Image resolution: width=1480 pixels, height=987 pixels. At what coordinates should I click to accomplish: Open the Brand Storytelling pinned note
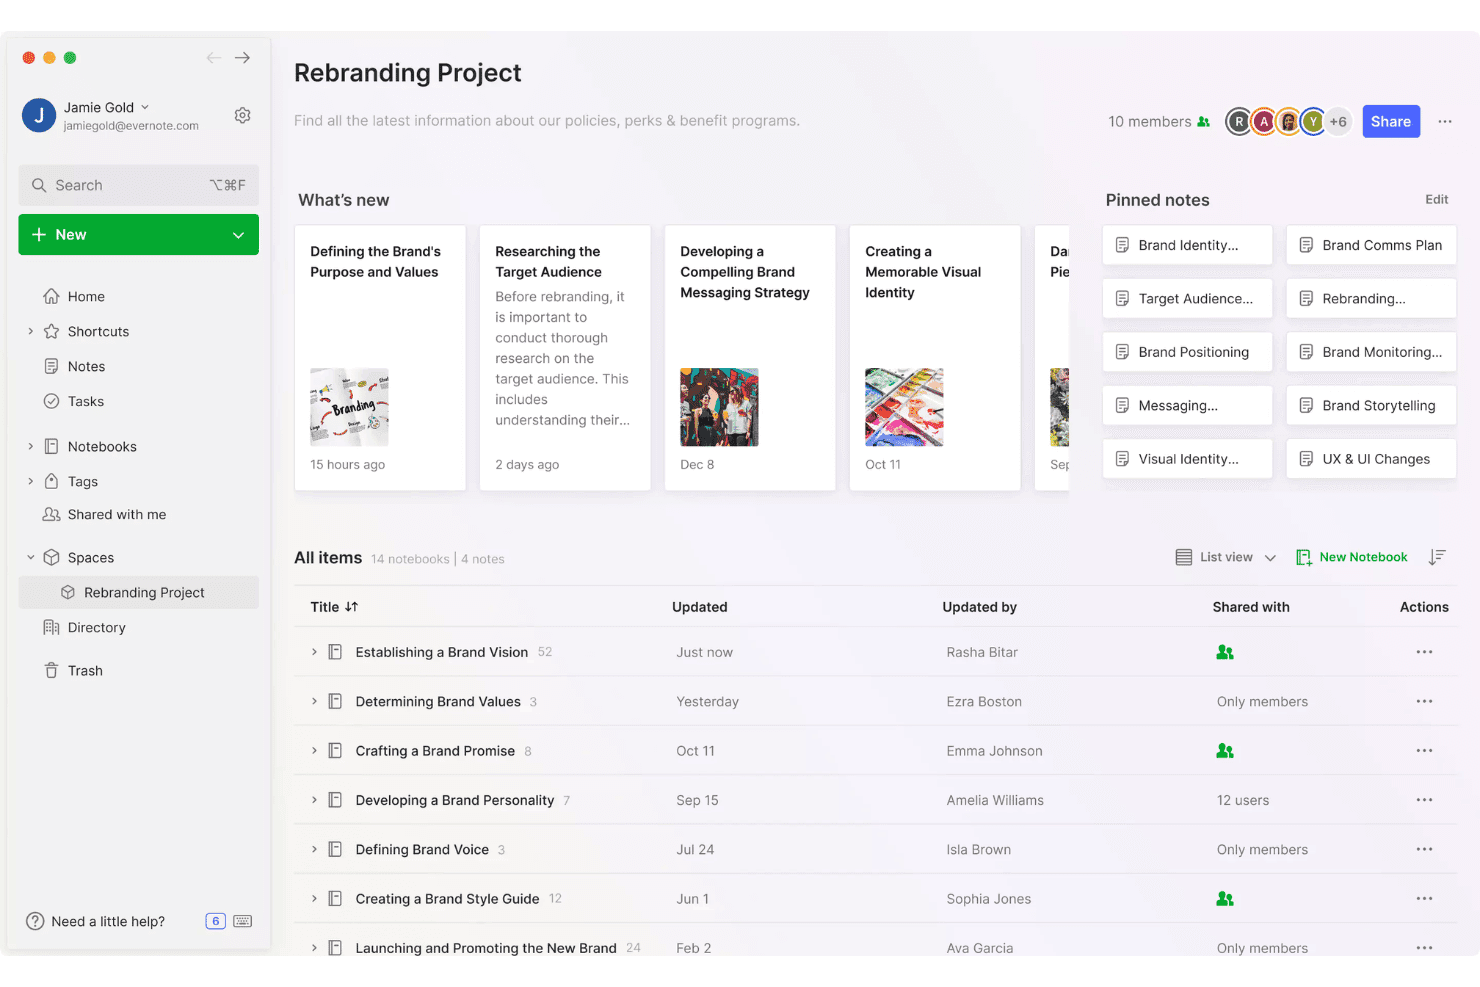coord(1371,406)
